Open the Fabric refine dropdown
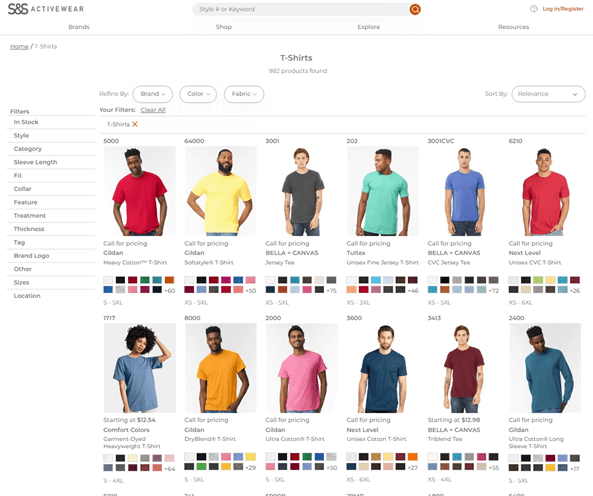This screenshot has height=496, width=593. pos(244,94)
